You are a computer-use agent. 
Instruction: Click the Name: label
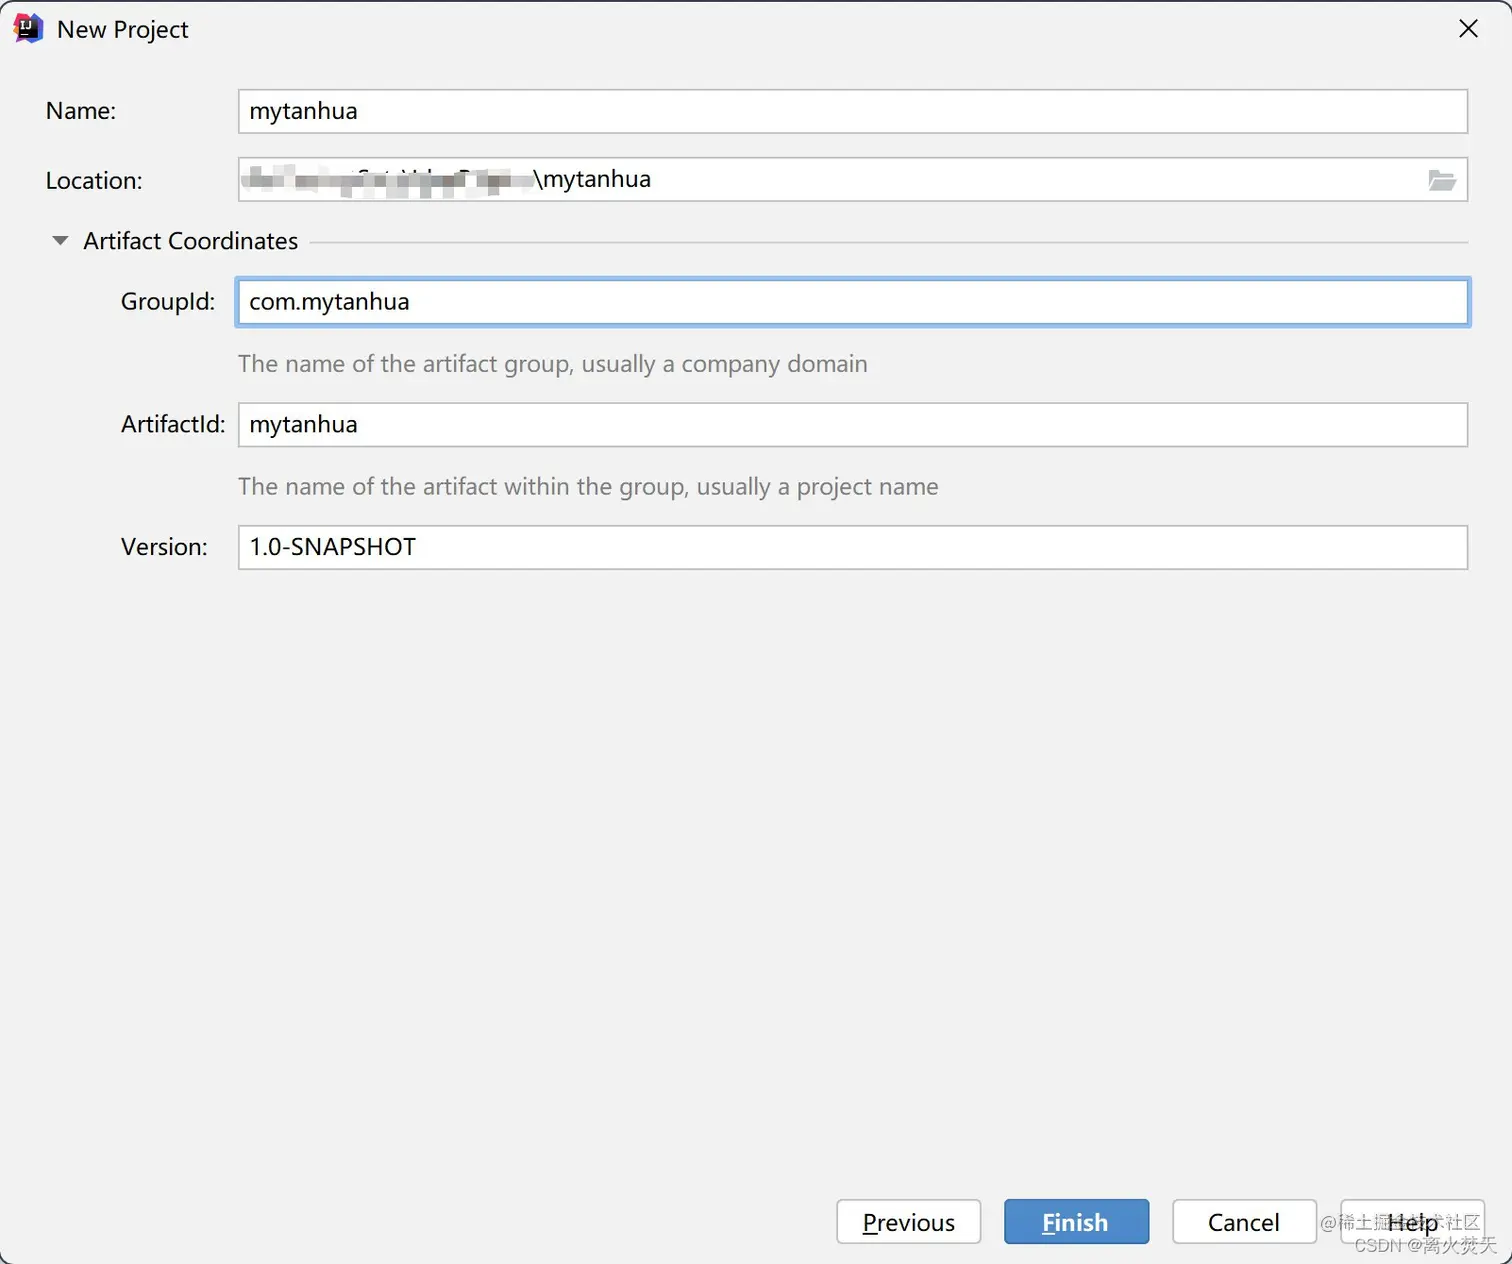(x=81, y=111)
